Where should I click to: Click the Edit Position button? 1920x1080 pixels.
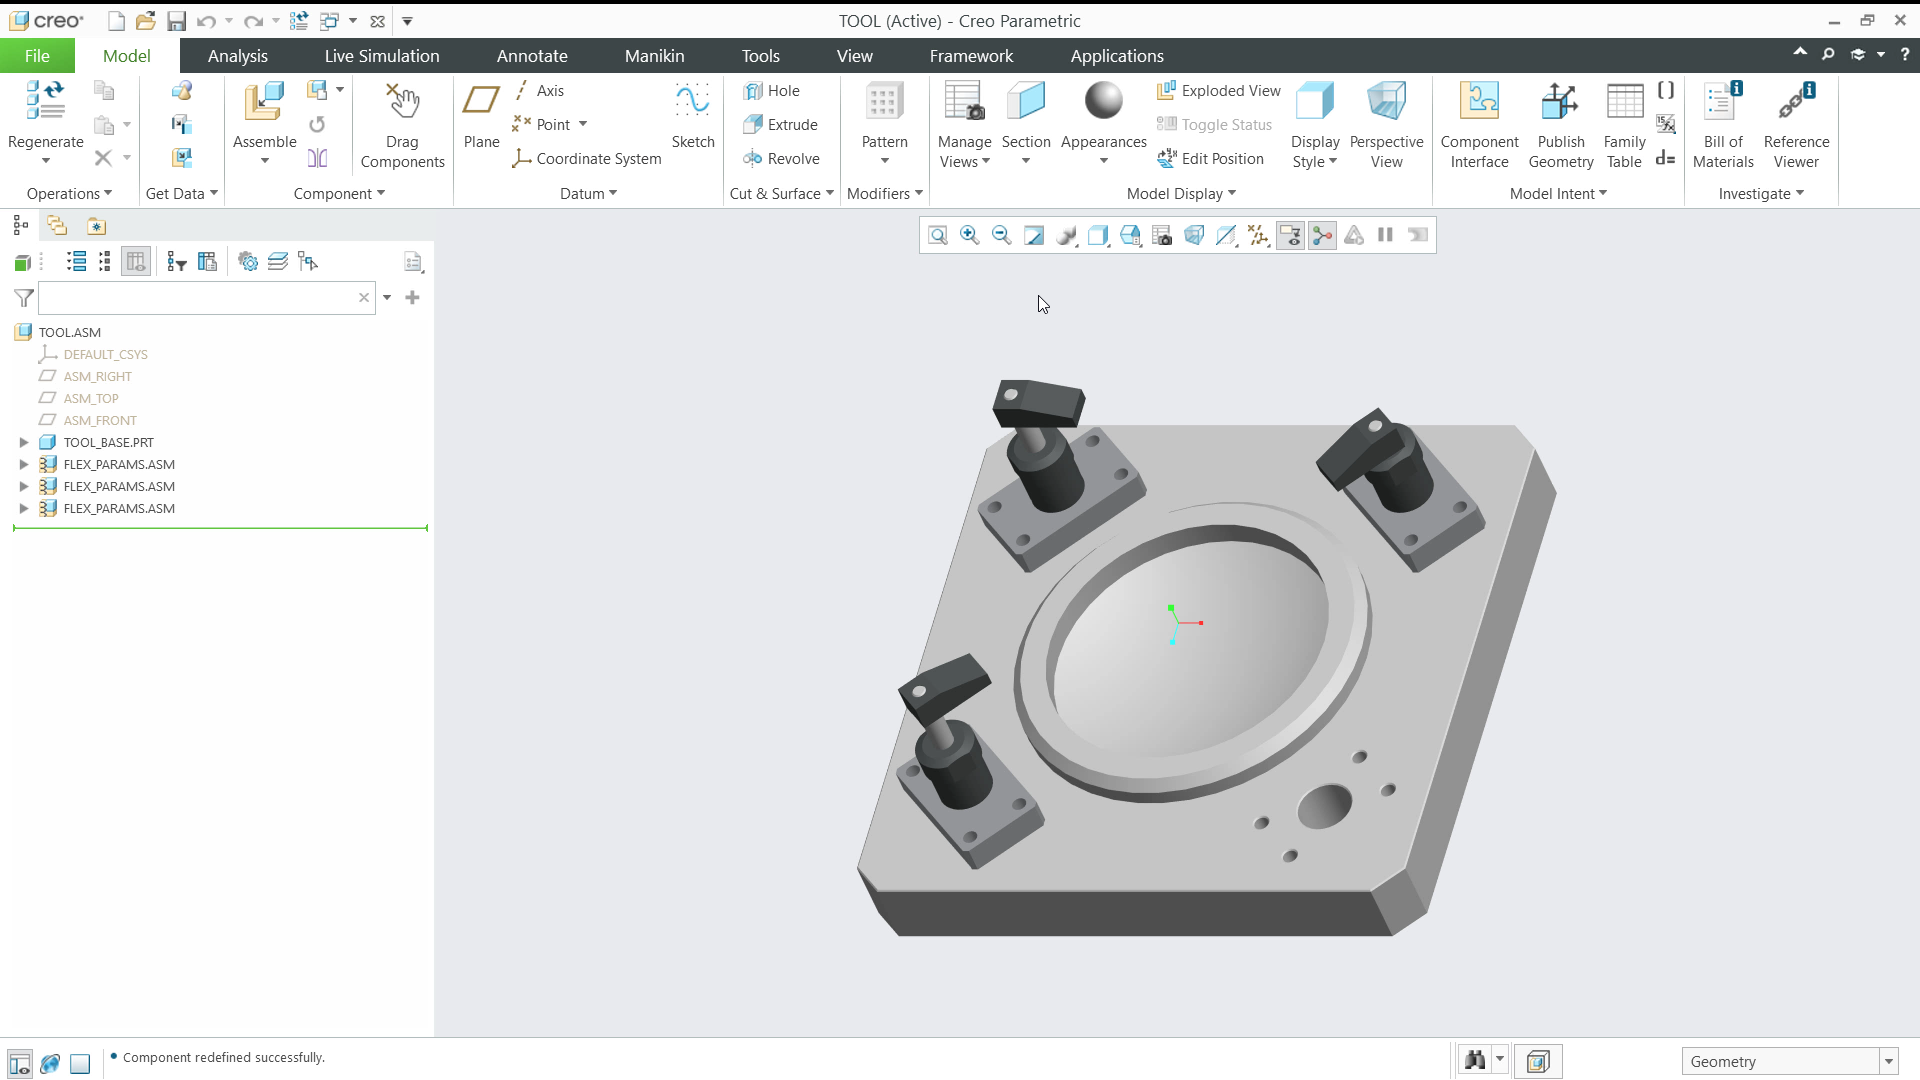(x=1210, y=159)
